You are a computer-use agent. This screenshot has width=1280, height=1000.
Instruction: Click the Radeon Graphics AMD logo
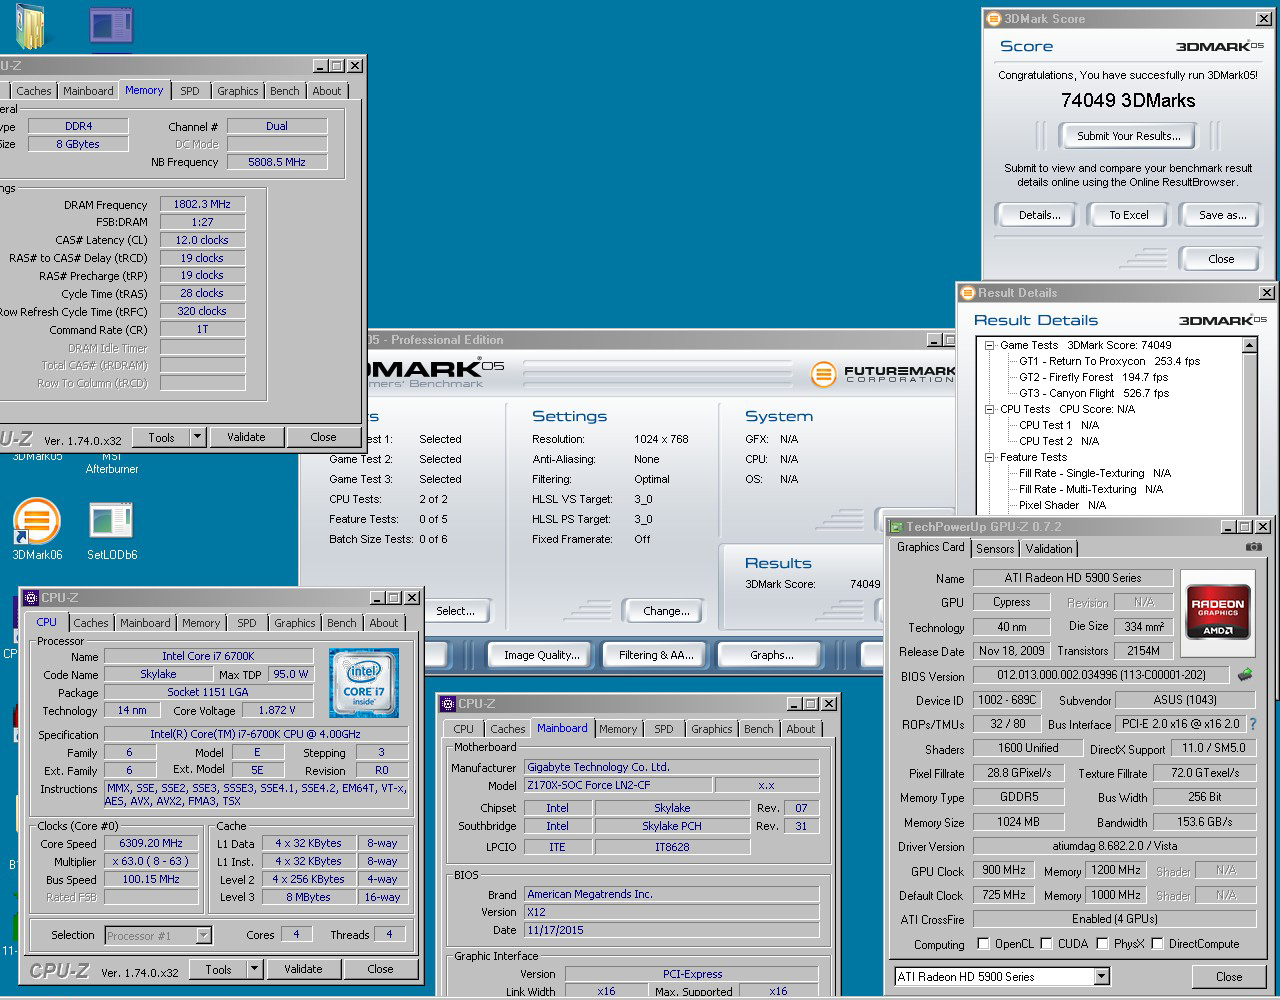point(1217,612)
